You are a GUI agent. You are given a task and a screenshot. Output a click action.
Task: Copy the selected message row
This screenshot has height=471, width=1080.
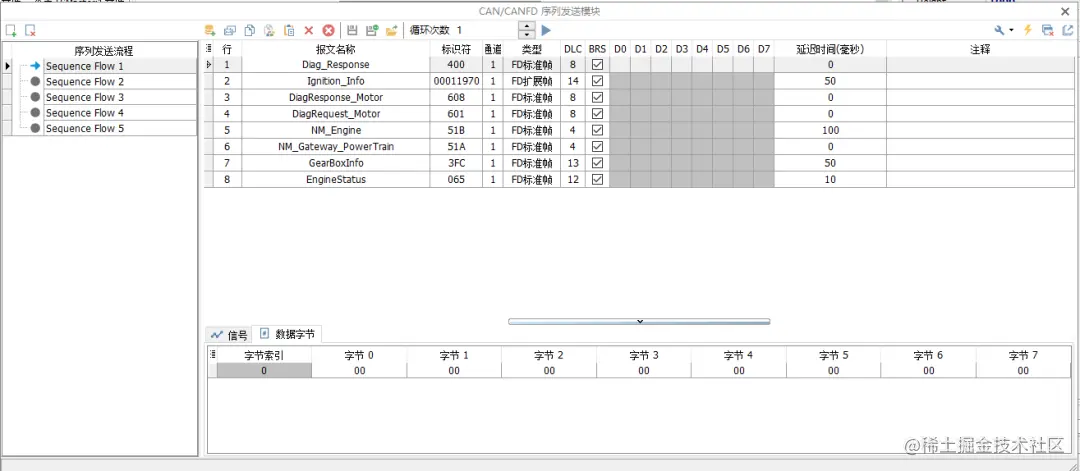(x=250, y=30)
